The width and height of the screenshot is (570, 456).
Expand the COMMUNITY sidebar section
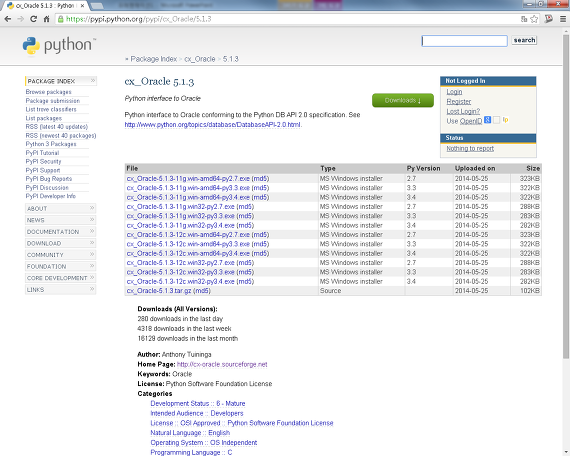tap(60, 255)
